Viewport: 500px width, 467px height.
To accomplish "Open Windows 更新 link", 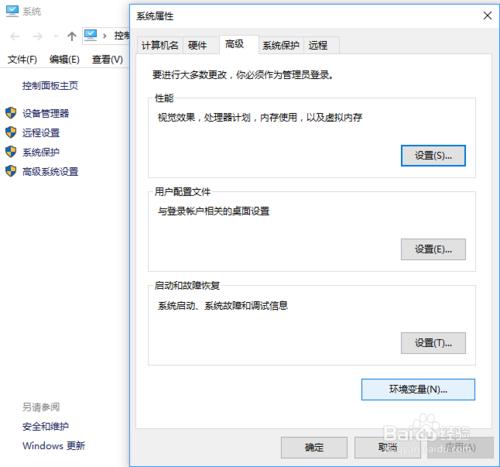I will 54,446.
